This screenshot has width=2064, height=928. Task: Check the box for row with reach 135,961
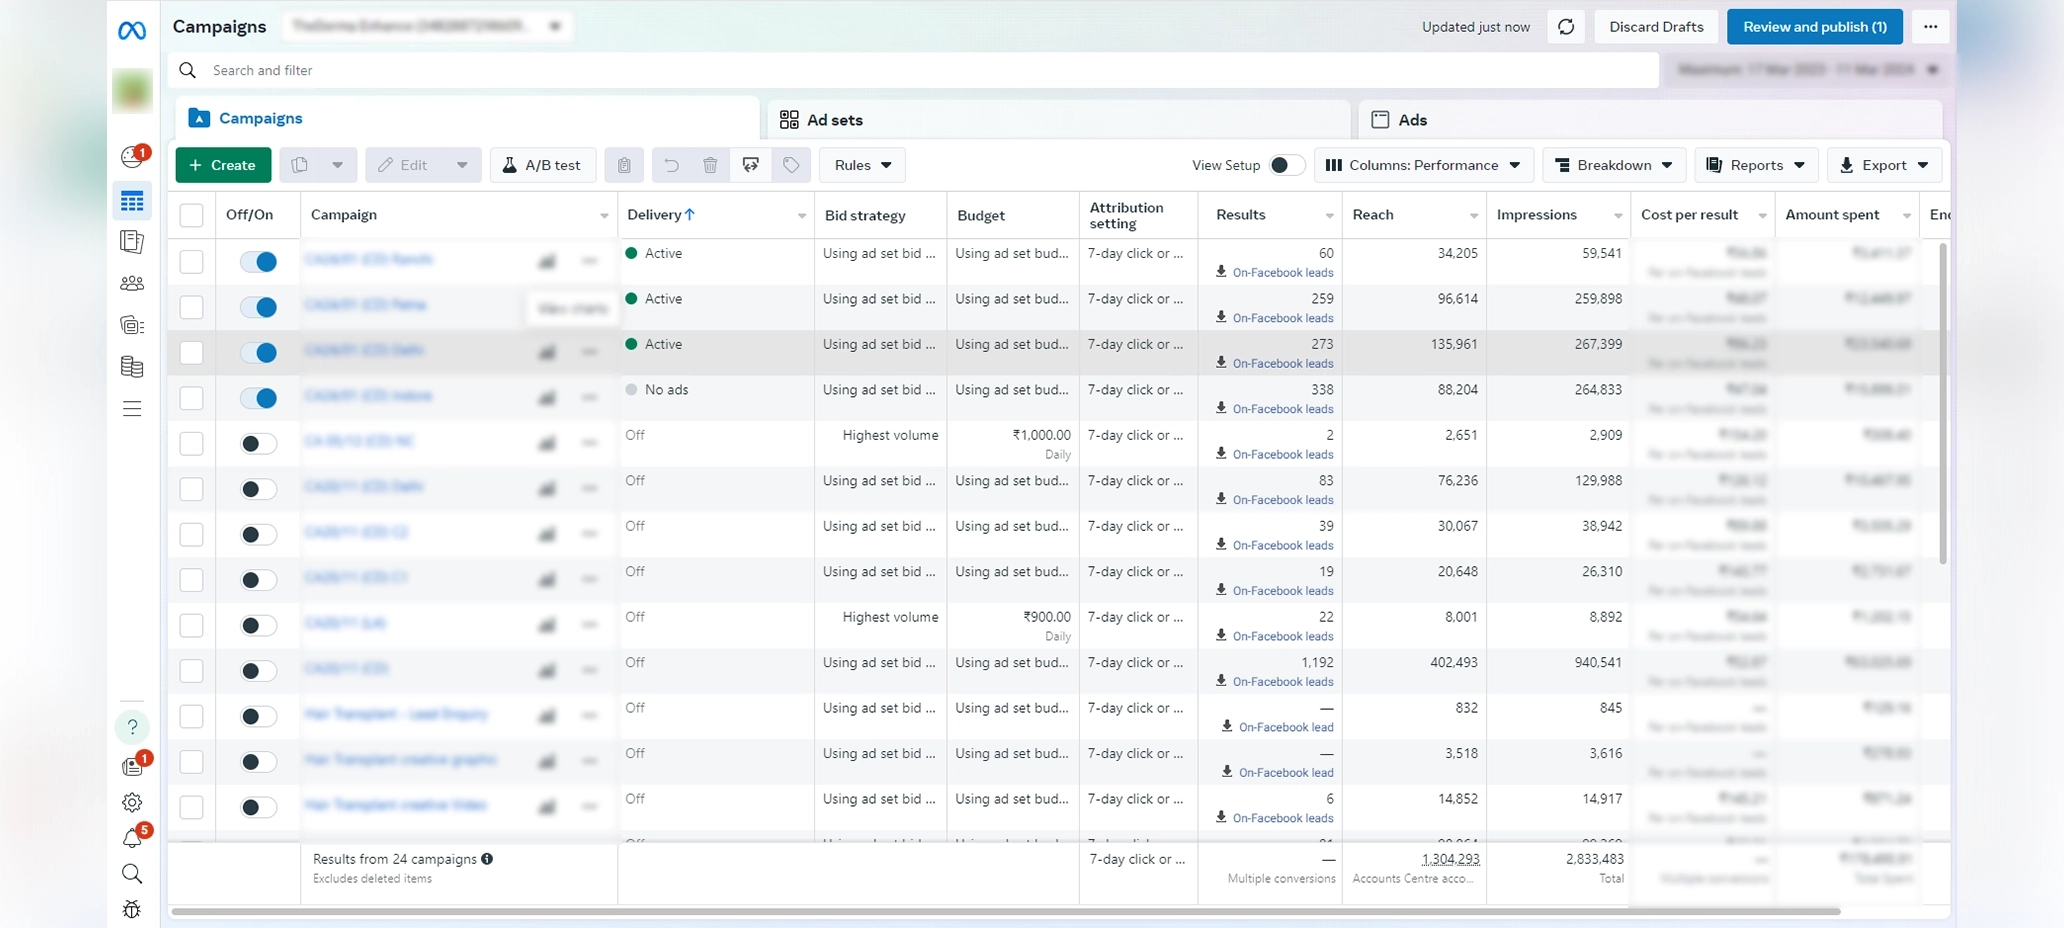pos(191,352)
